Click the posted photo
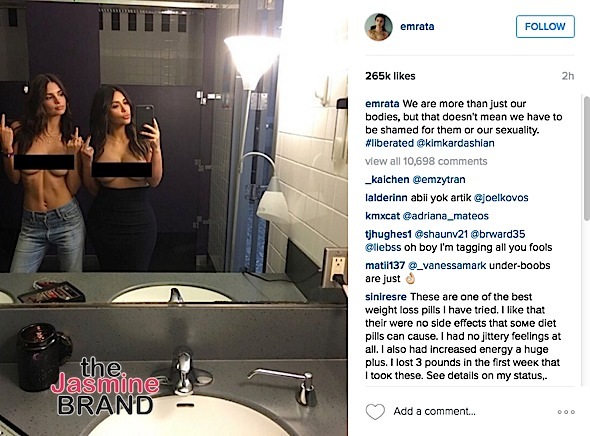Image resolution: width=590 pixels, height=436 pixels. pos(174,218)
